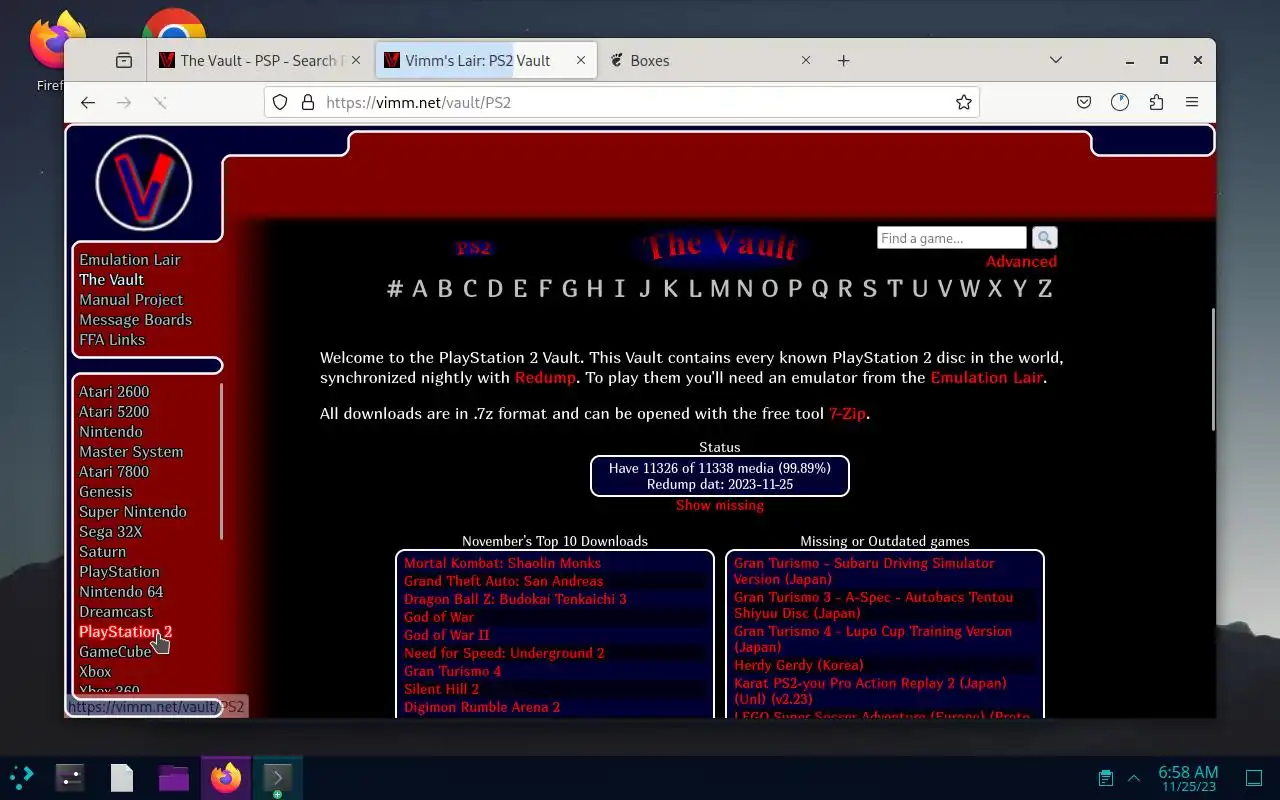Click the Firefox taskbar icon
The height and width of the screenshot is (800, 1280).
226,777
